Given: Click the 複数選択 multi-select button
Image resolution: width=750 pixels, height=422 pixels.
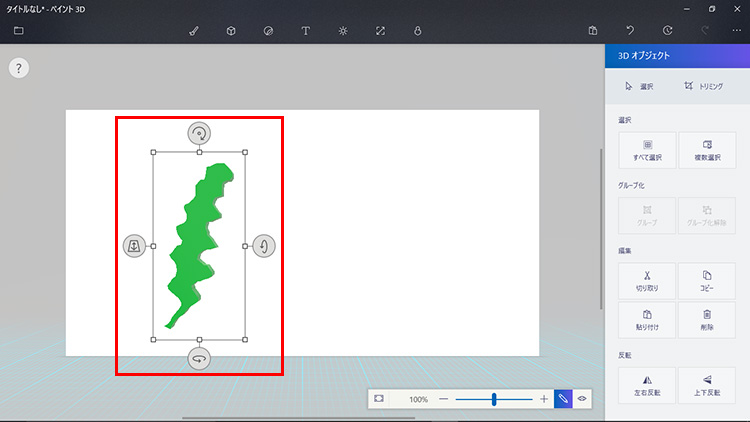Looking at the screenshot, I should pyautogui.click(x=707, y=150).
